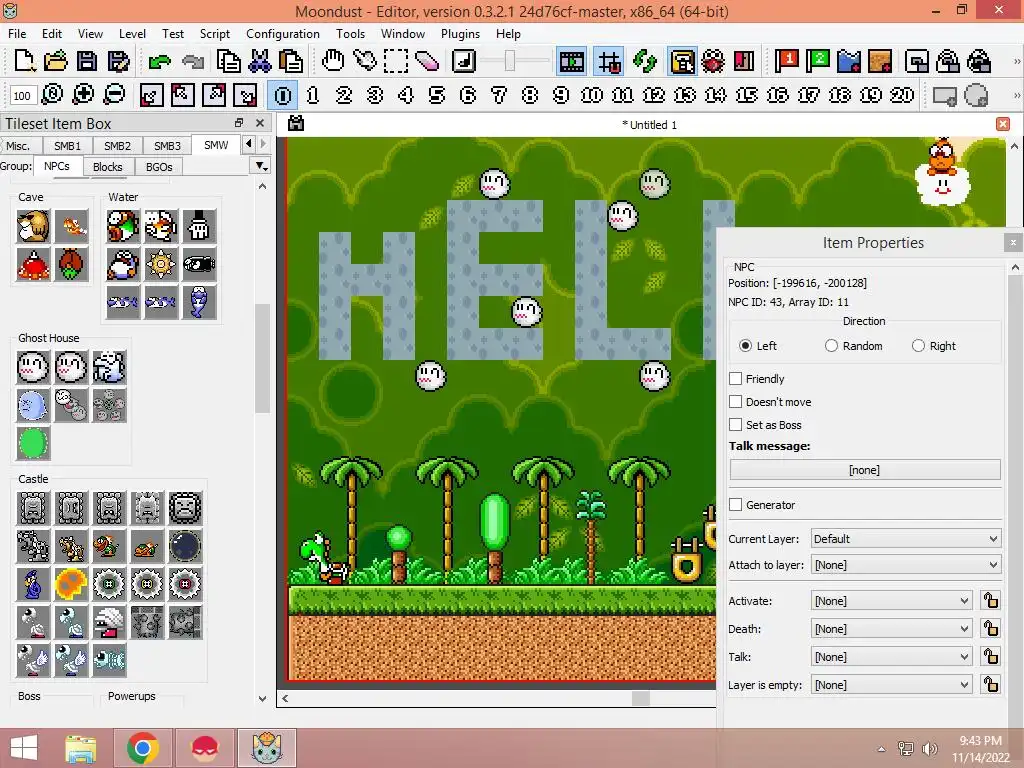
Task: Cut the selection with the scissors icon
Action: pyautogui.click(x=260, y=61)
